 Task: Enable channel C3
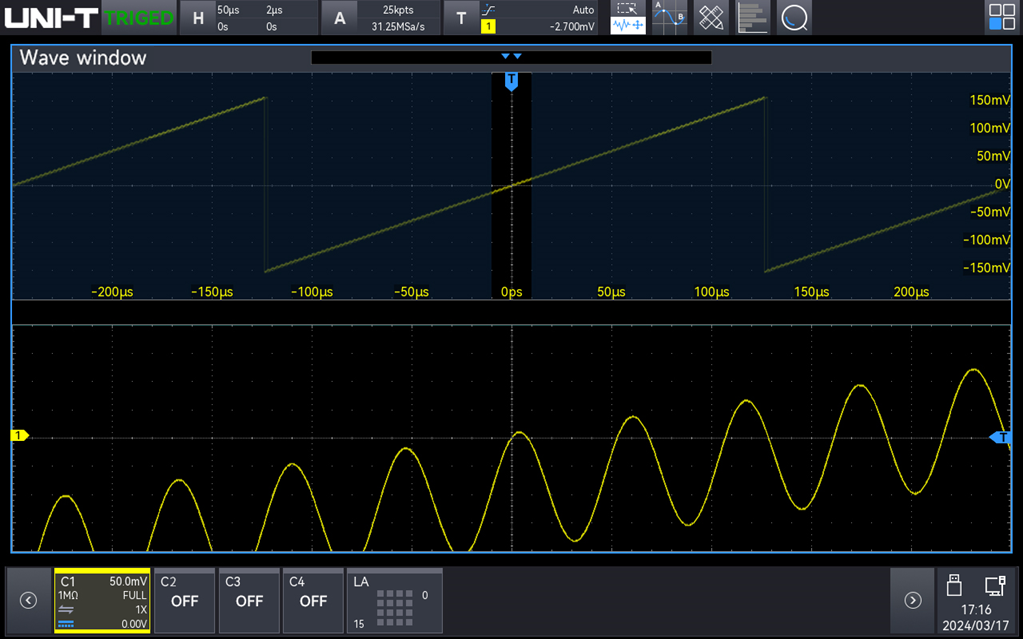[x=249, y=601]
